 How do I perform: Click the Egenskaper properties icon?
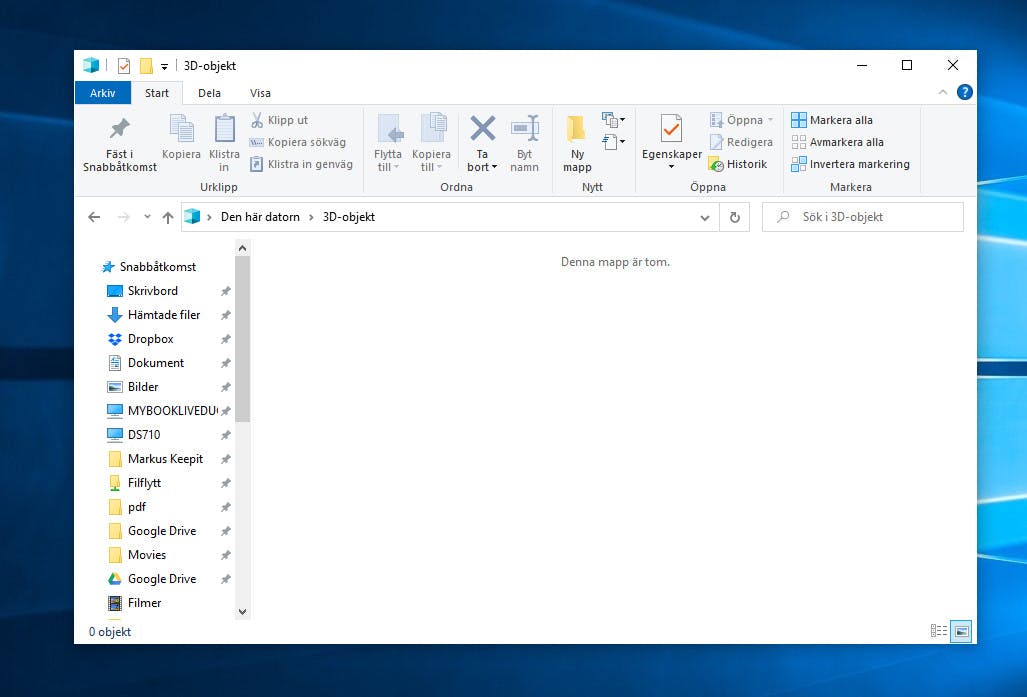pyautogui.click(x=671, y=130)
